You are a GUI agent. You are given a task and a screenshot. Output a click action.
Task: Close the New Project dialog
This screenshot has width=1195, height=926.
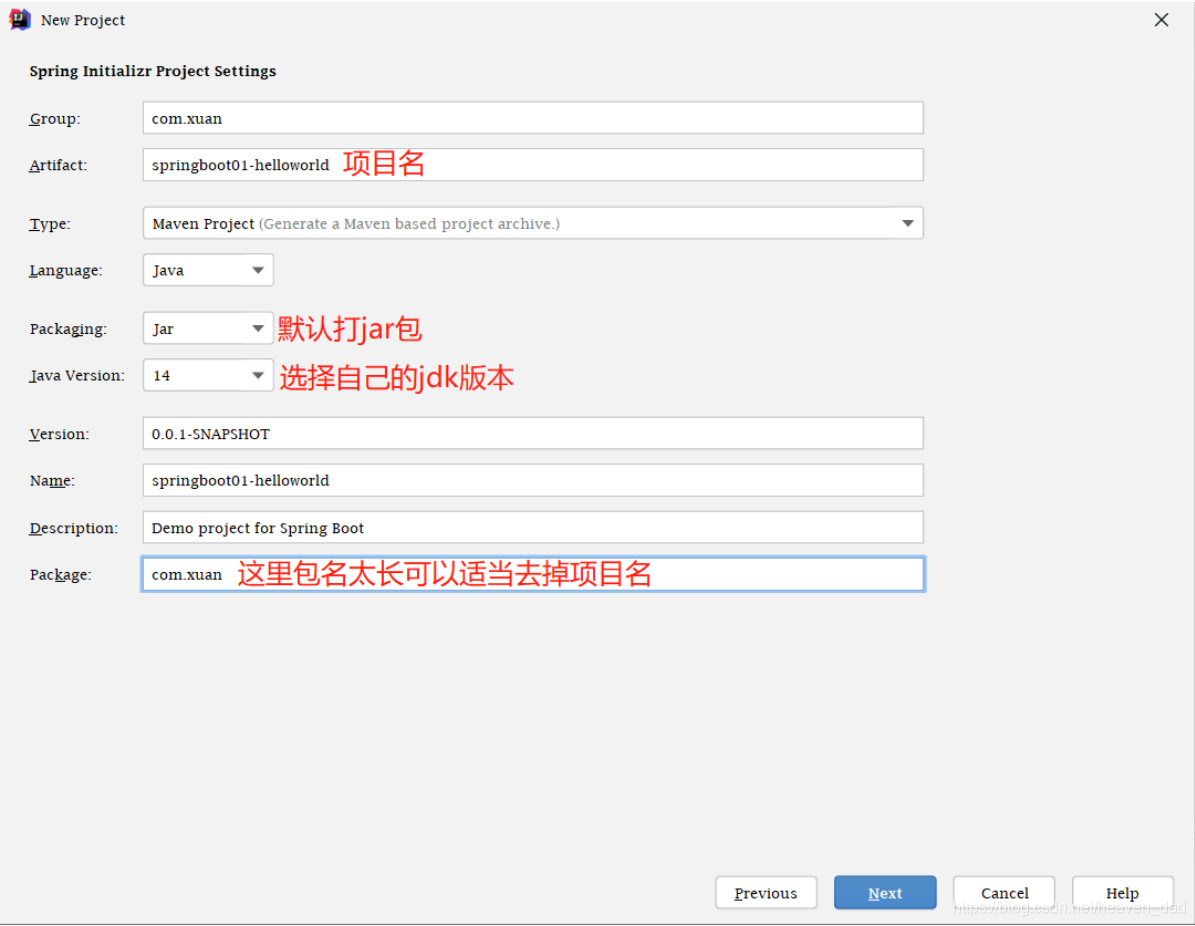click(1161, 20)
